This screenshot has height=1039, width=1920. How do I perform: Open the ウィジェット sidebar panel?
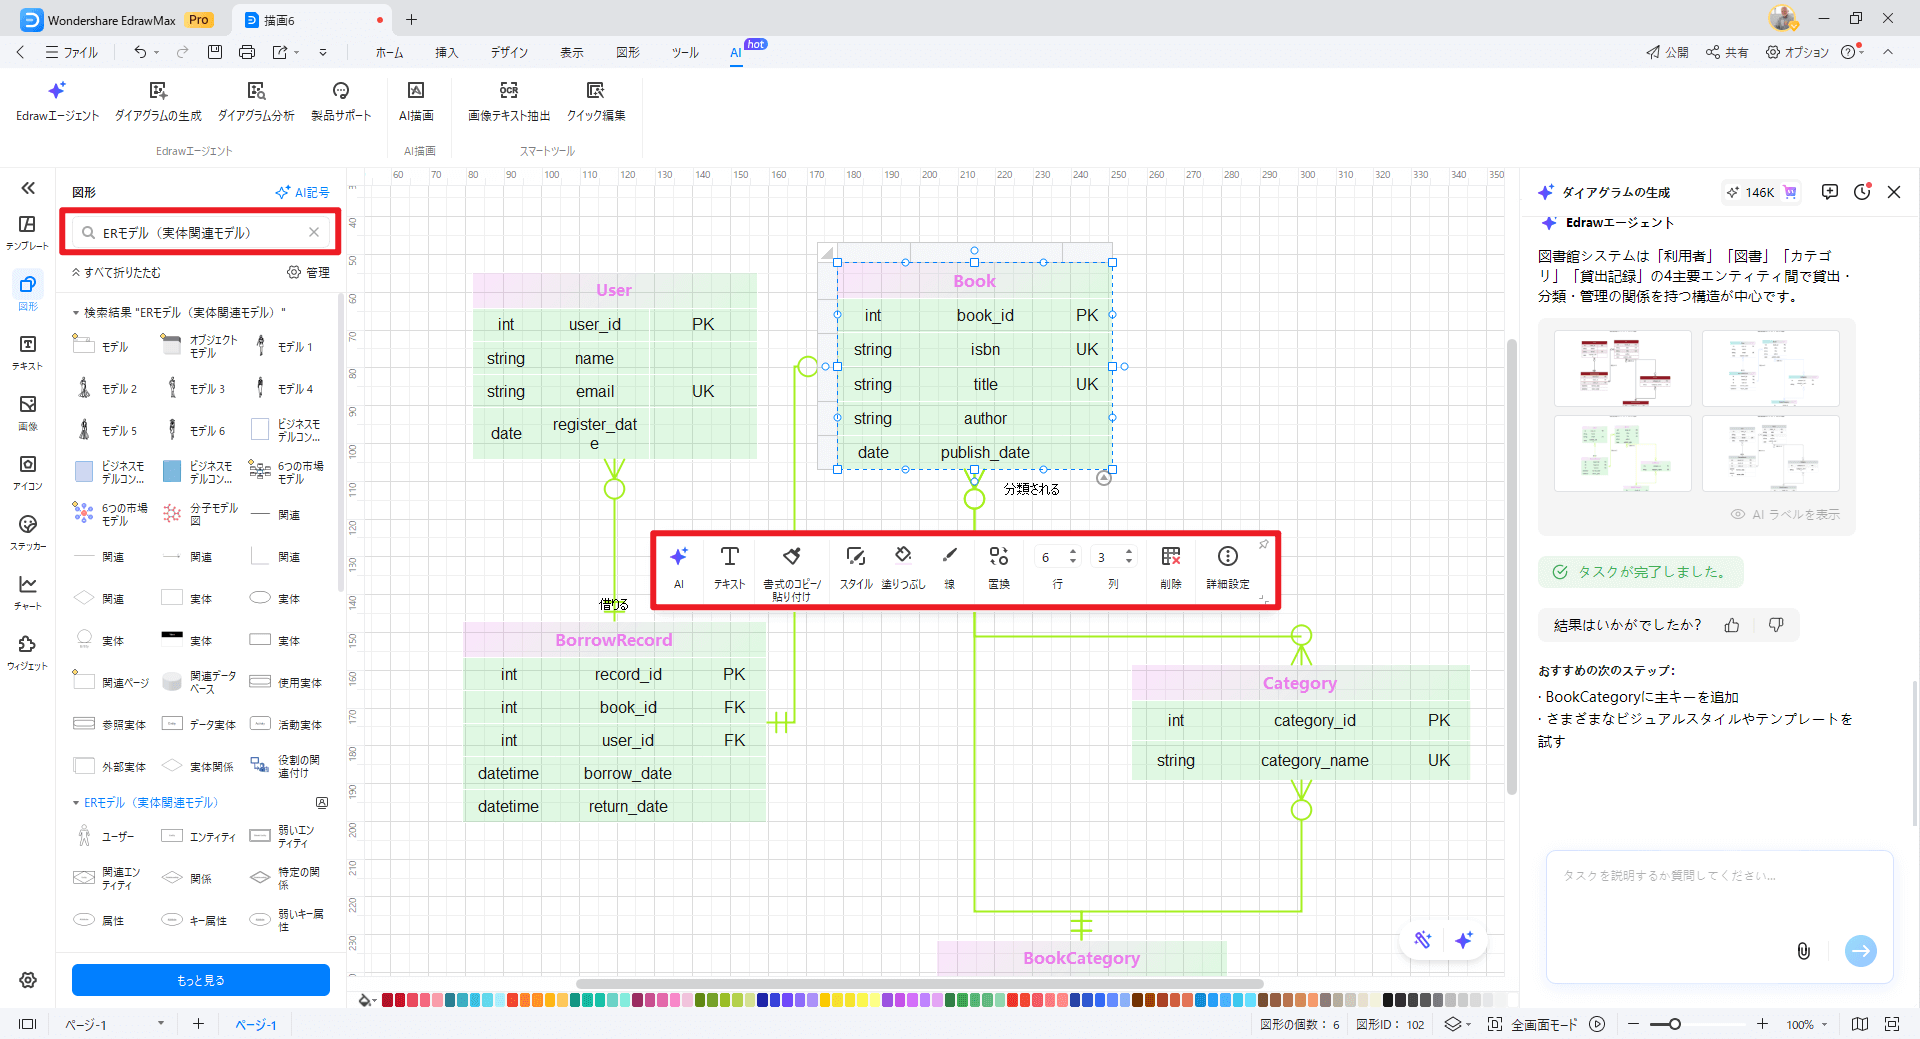[28, 645]
